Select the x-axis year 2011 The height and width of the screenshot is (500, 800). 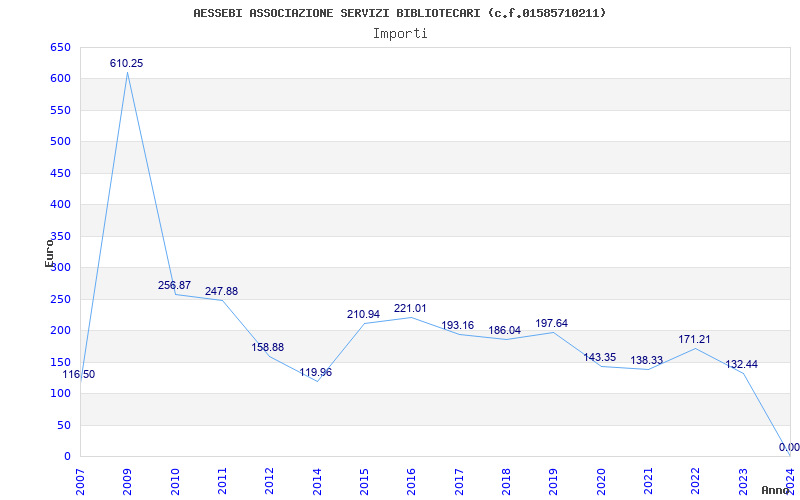pyautogui.click(x=222, y=482)
